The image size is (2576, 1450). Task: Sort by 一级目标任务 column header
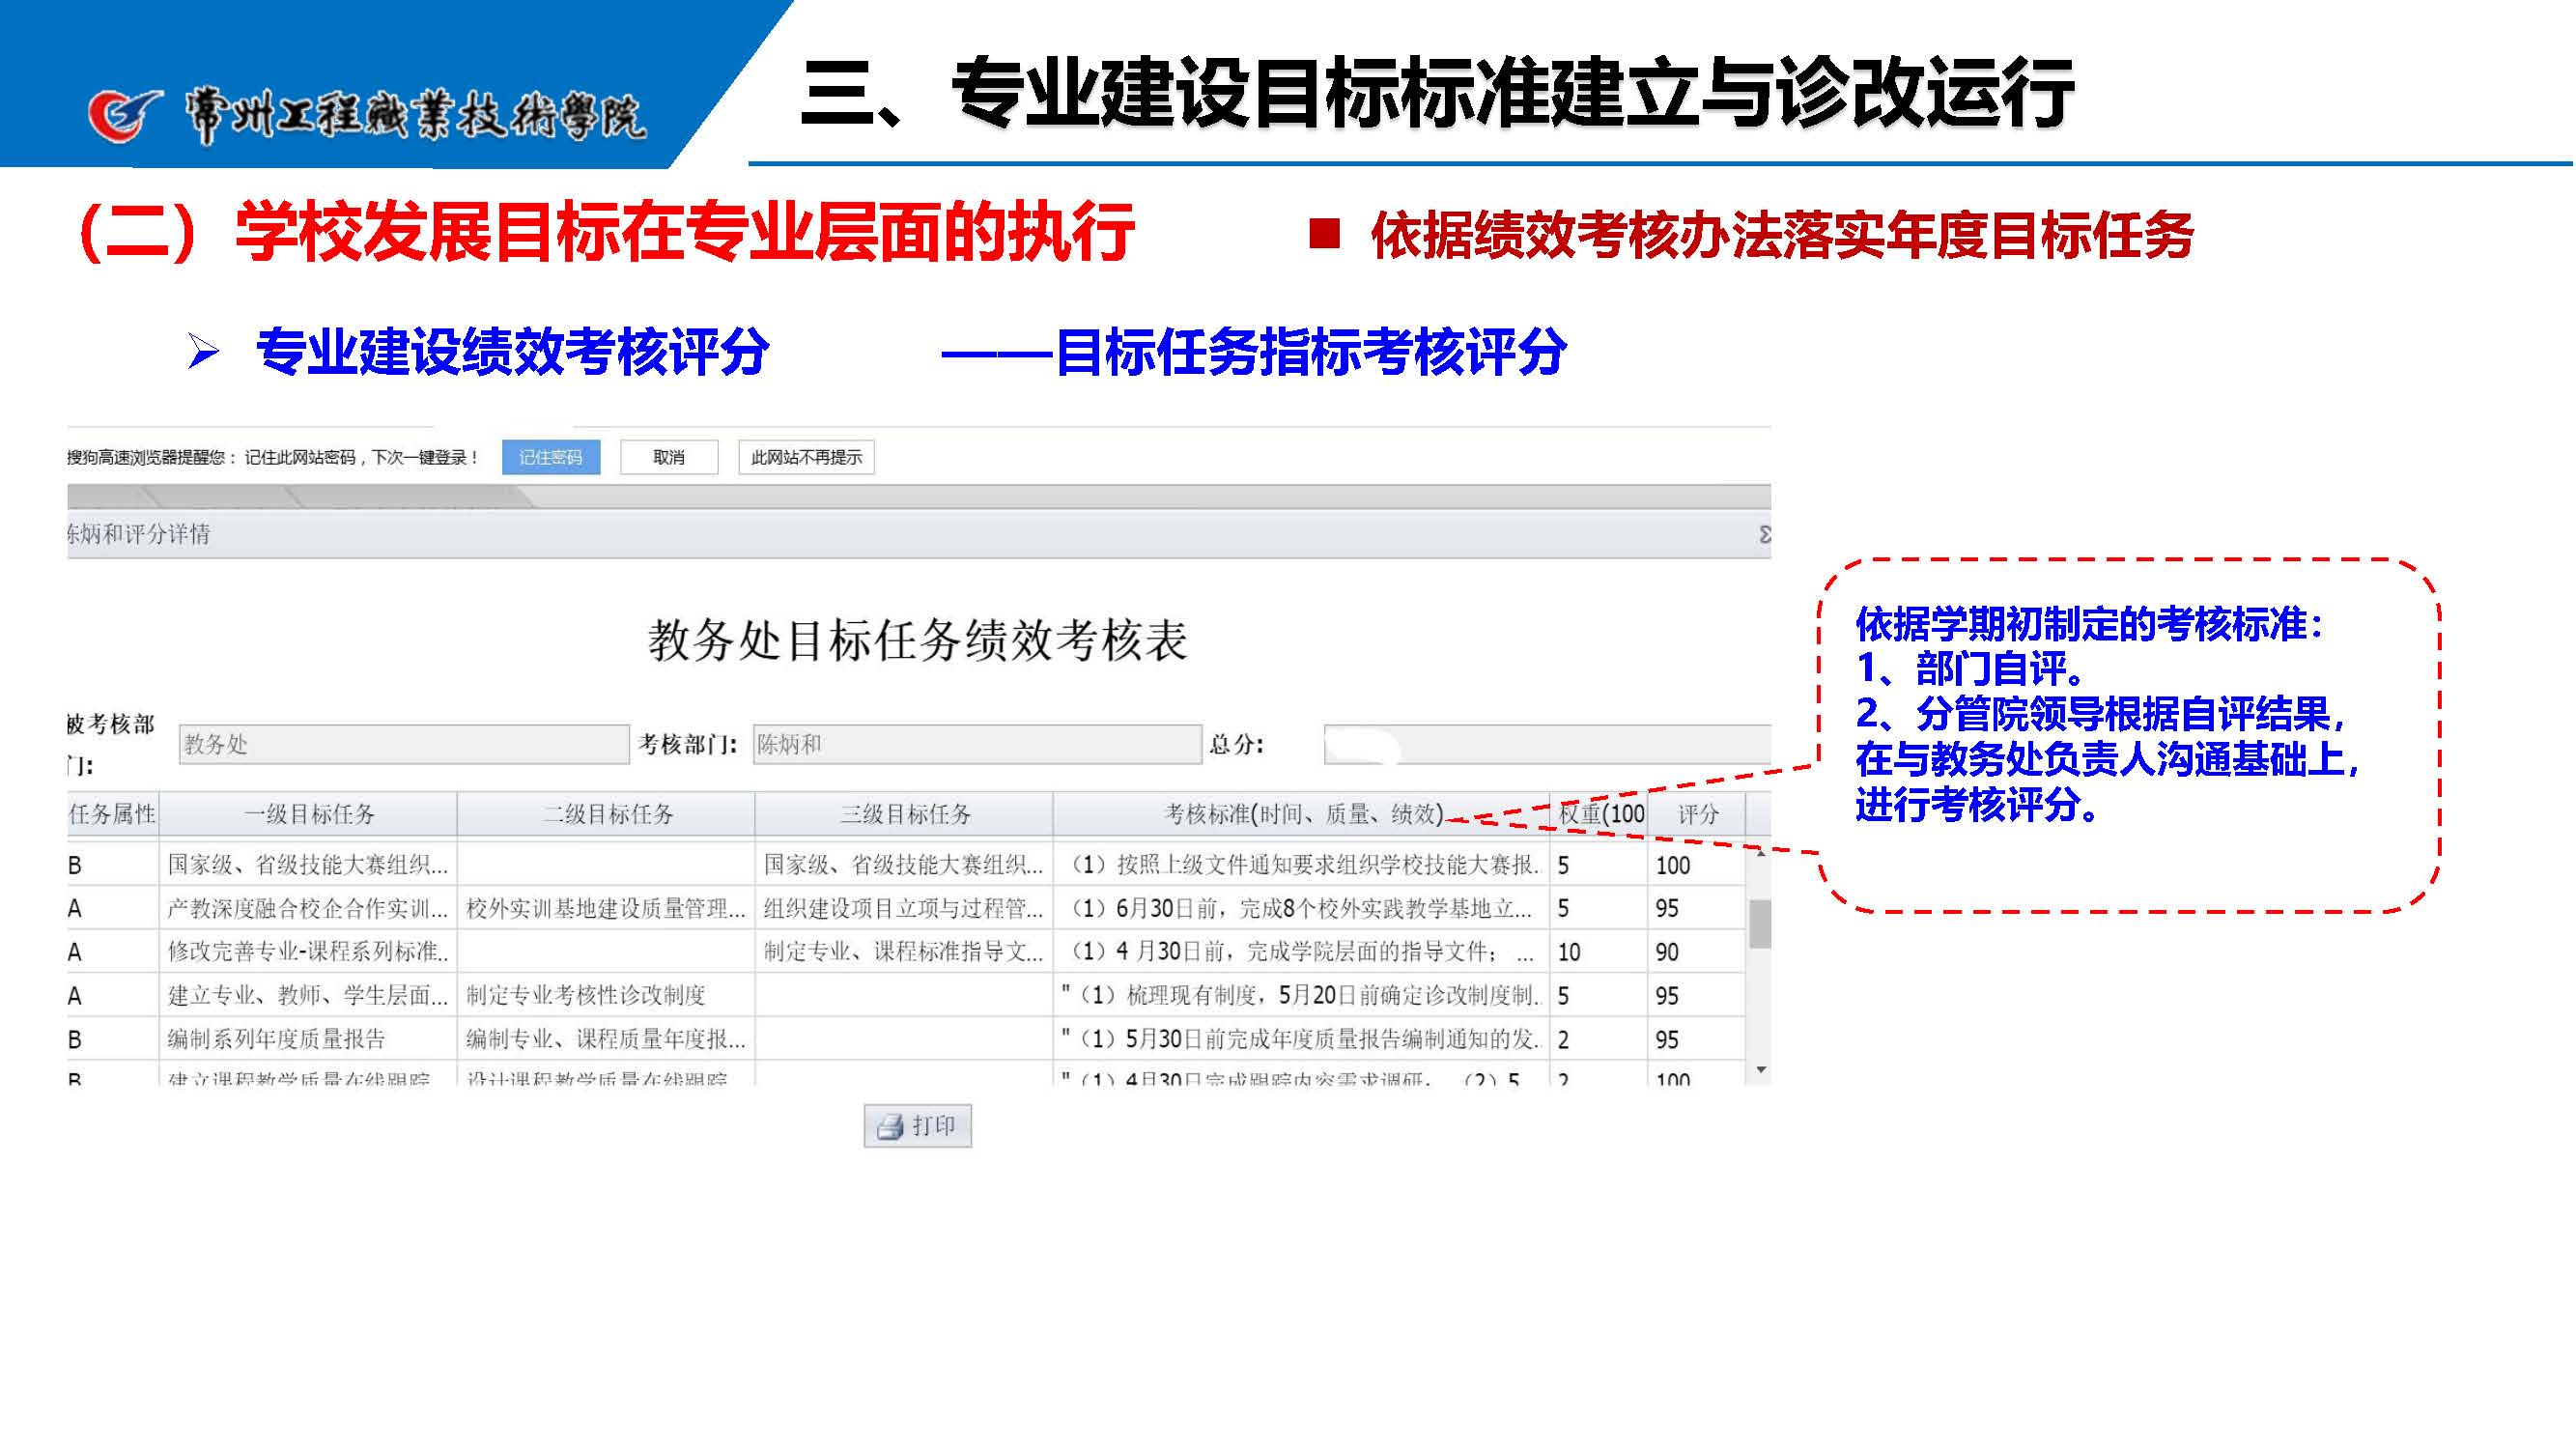309,814
